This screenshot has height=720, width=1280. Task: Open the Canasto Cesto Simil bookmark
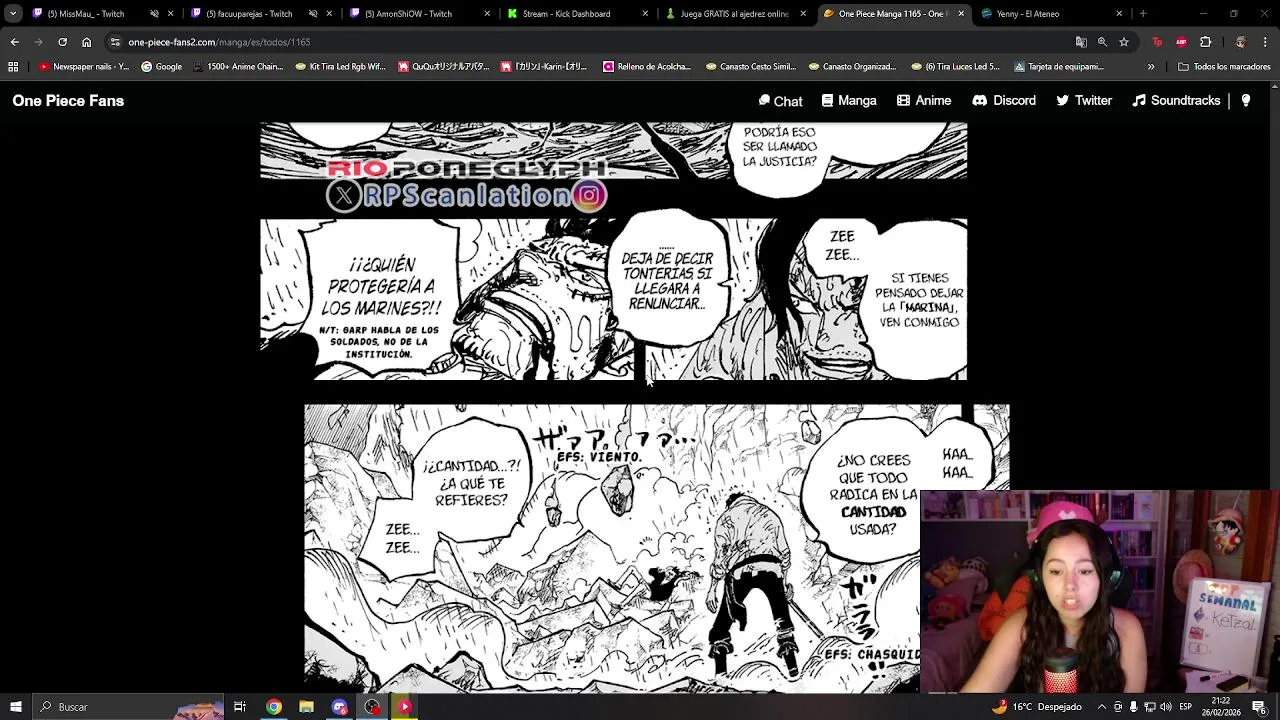(751, 67)
